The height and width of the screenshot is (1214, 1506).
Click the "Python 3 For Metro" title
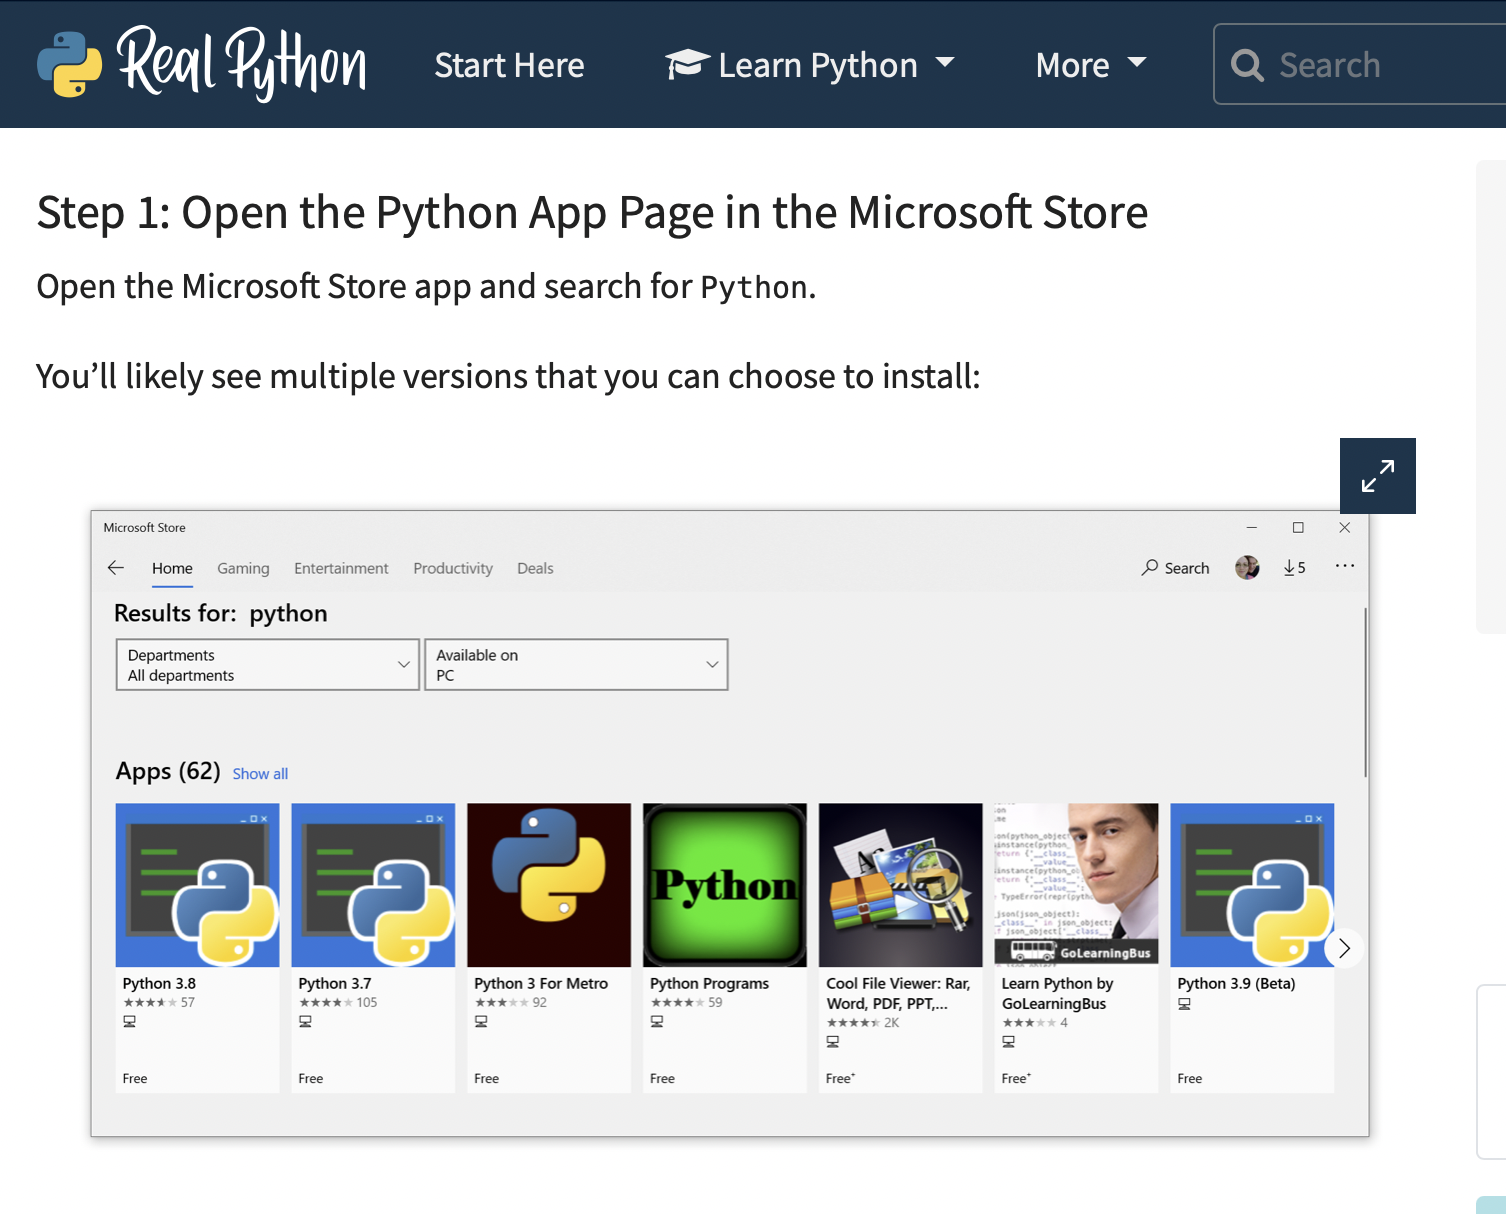point(541,984)
